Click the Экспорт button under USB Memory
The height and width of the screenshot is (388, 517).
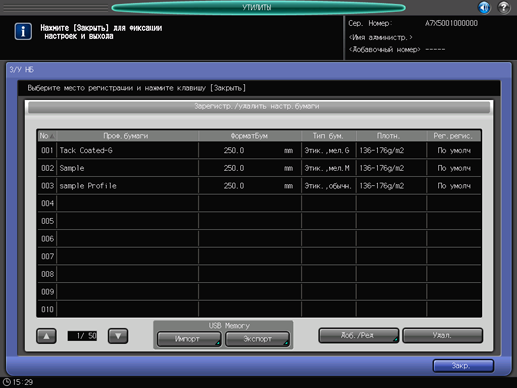257,339
